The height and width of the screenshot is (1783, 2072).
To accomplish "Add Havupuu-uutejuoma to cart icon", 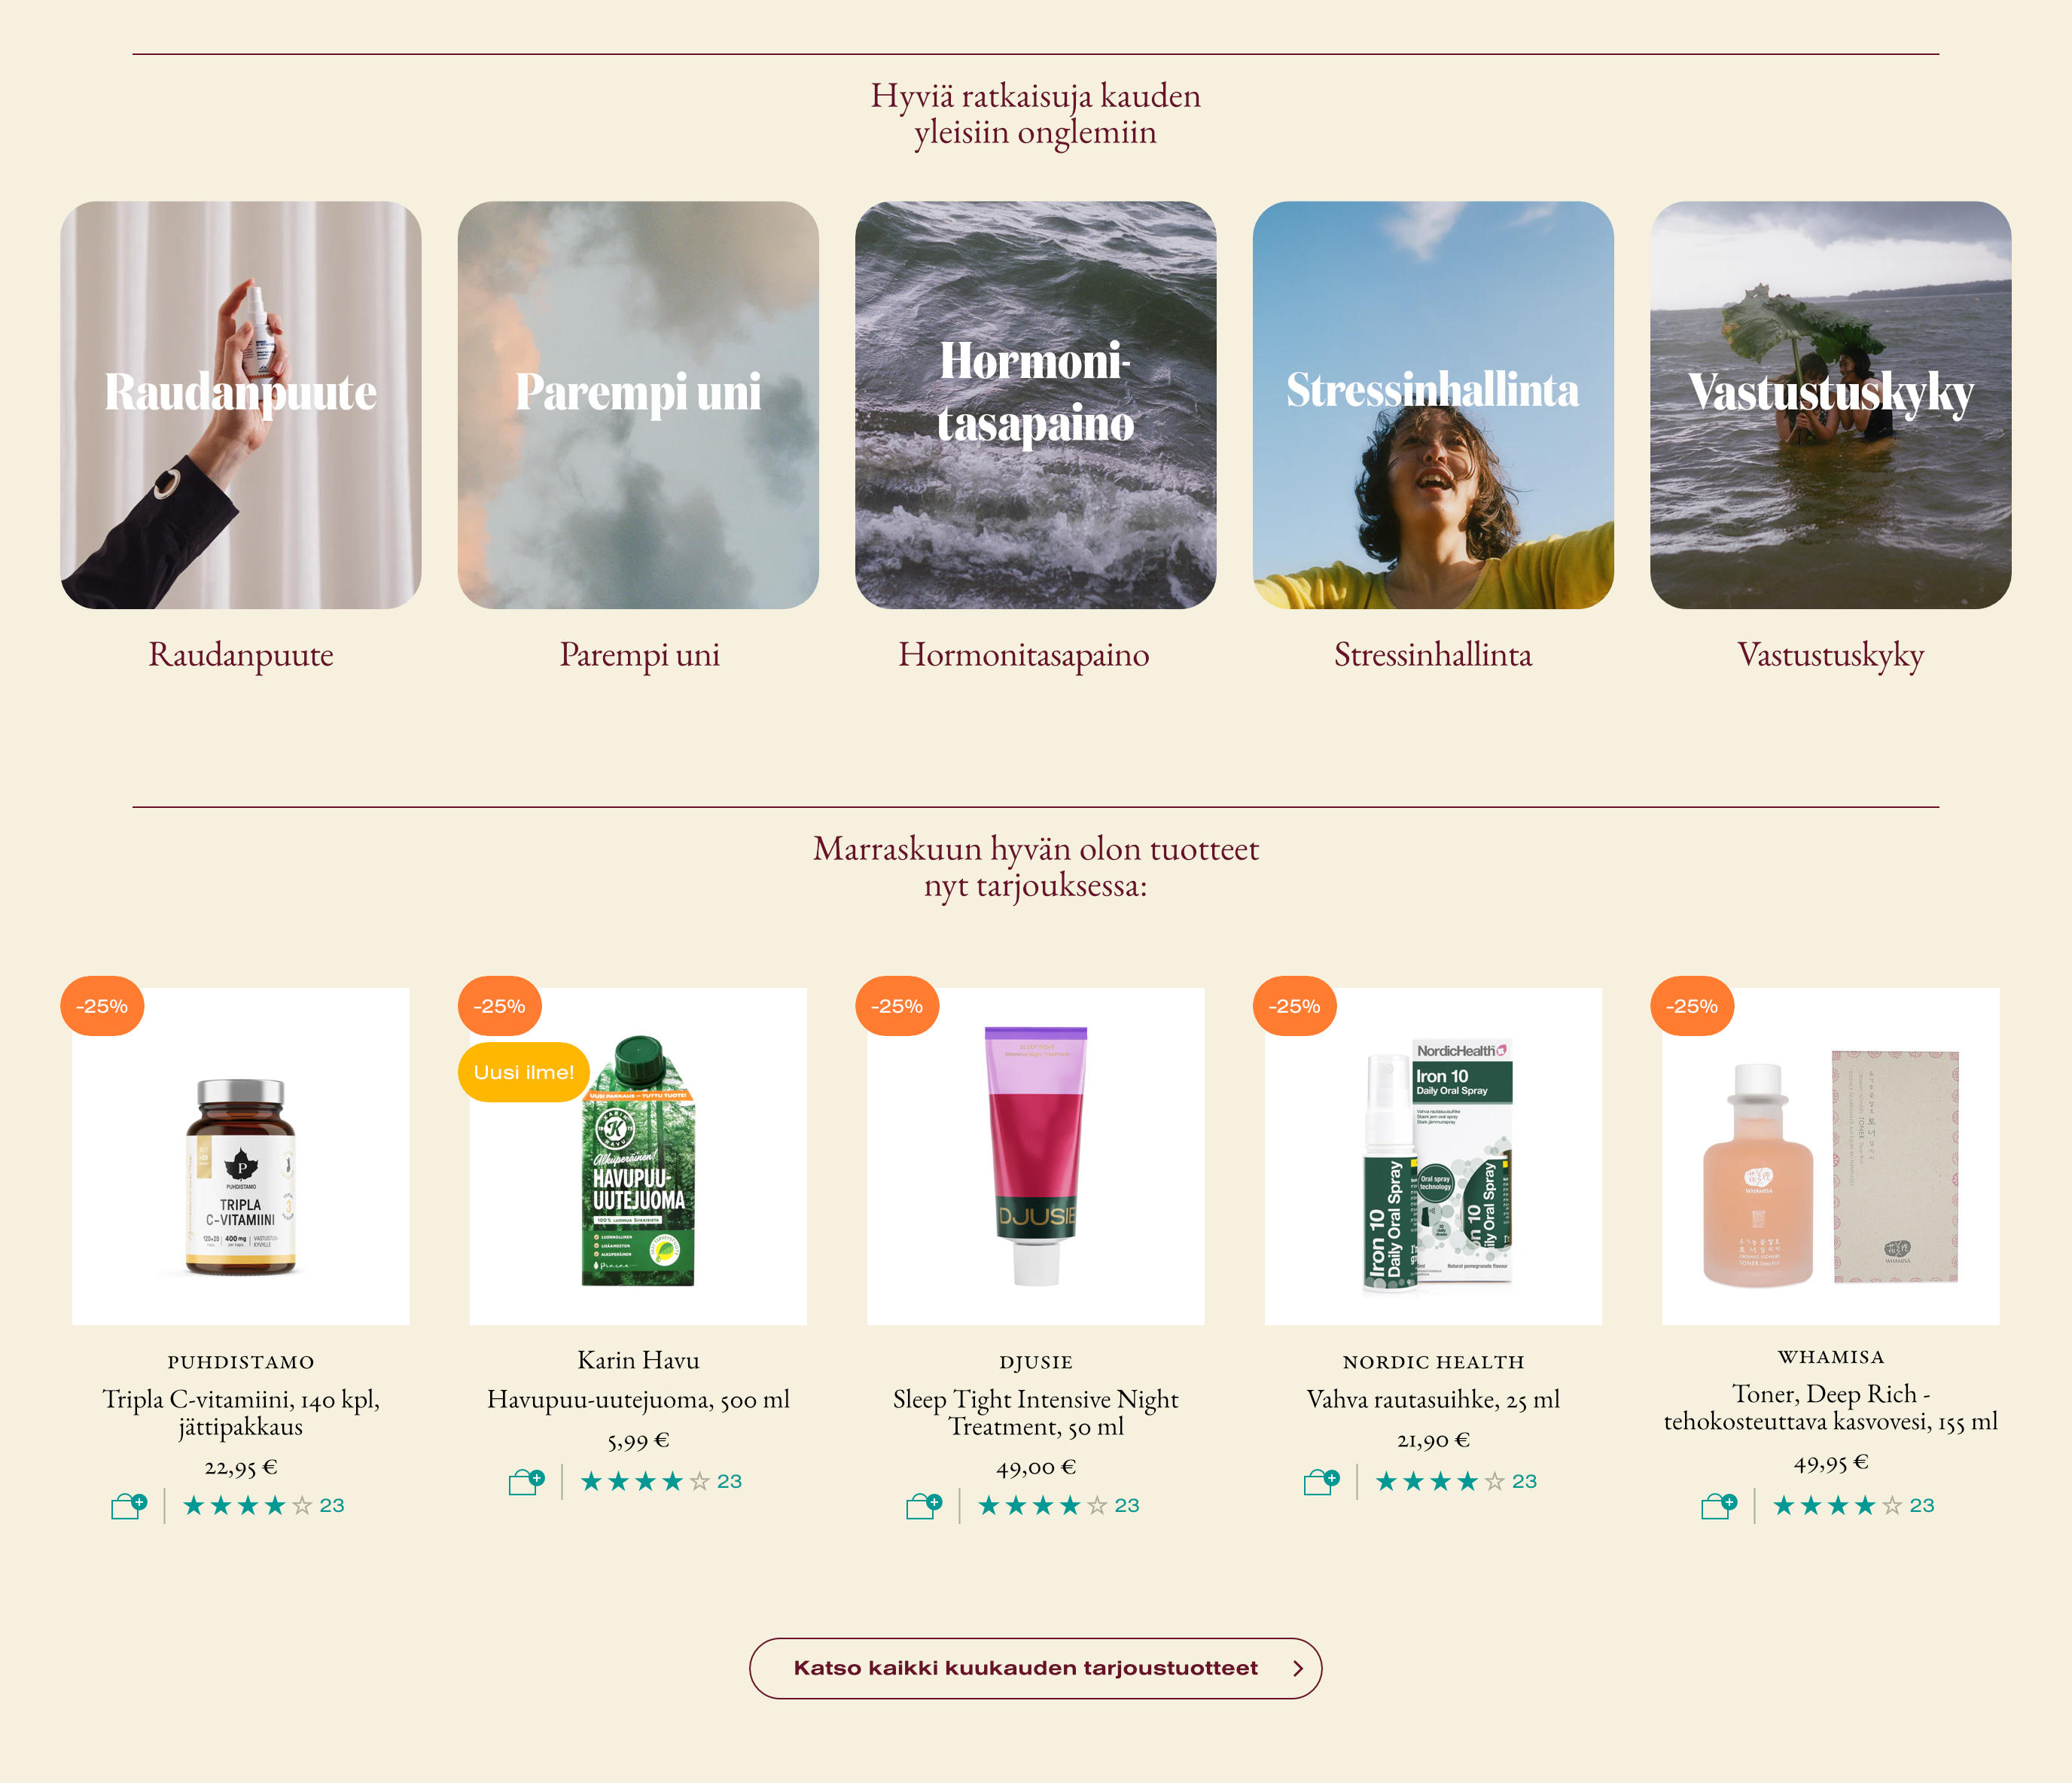I will coord(527,1482).
